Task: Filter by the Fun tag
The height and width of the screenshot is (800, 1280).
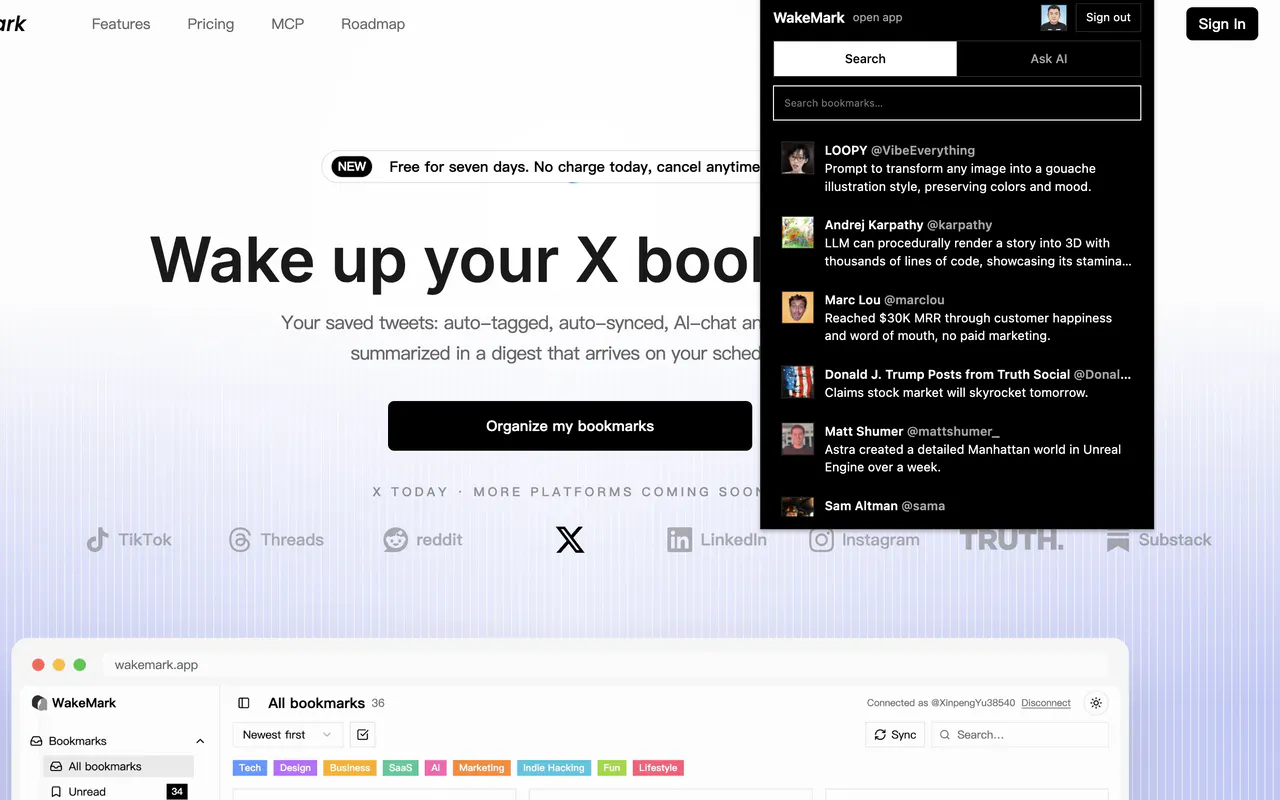Action: click(x=612, y=768)
